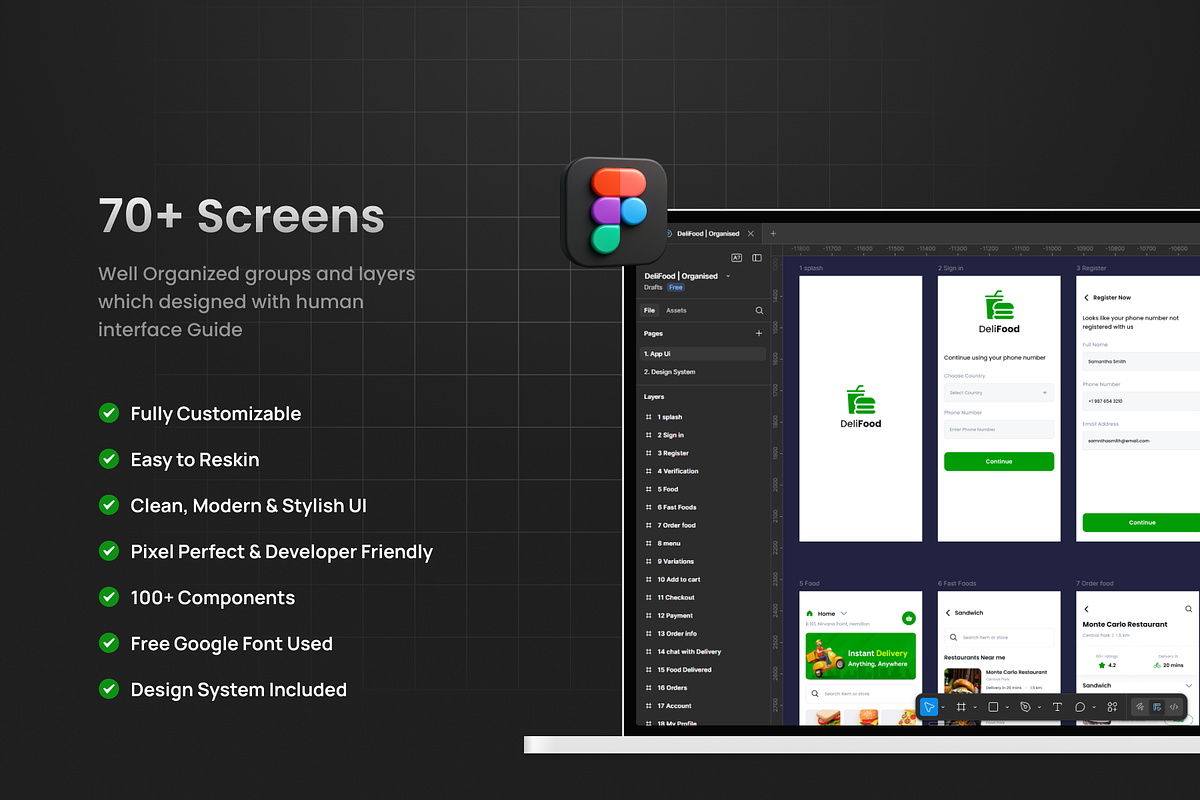Click the A? icon above the file name

point(737,258)
